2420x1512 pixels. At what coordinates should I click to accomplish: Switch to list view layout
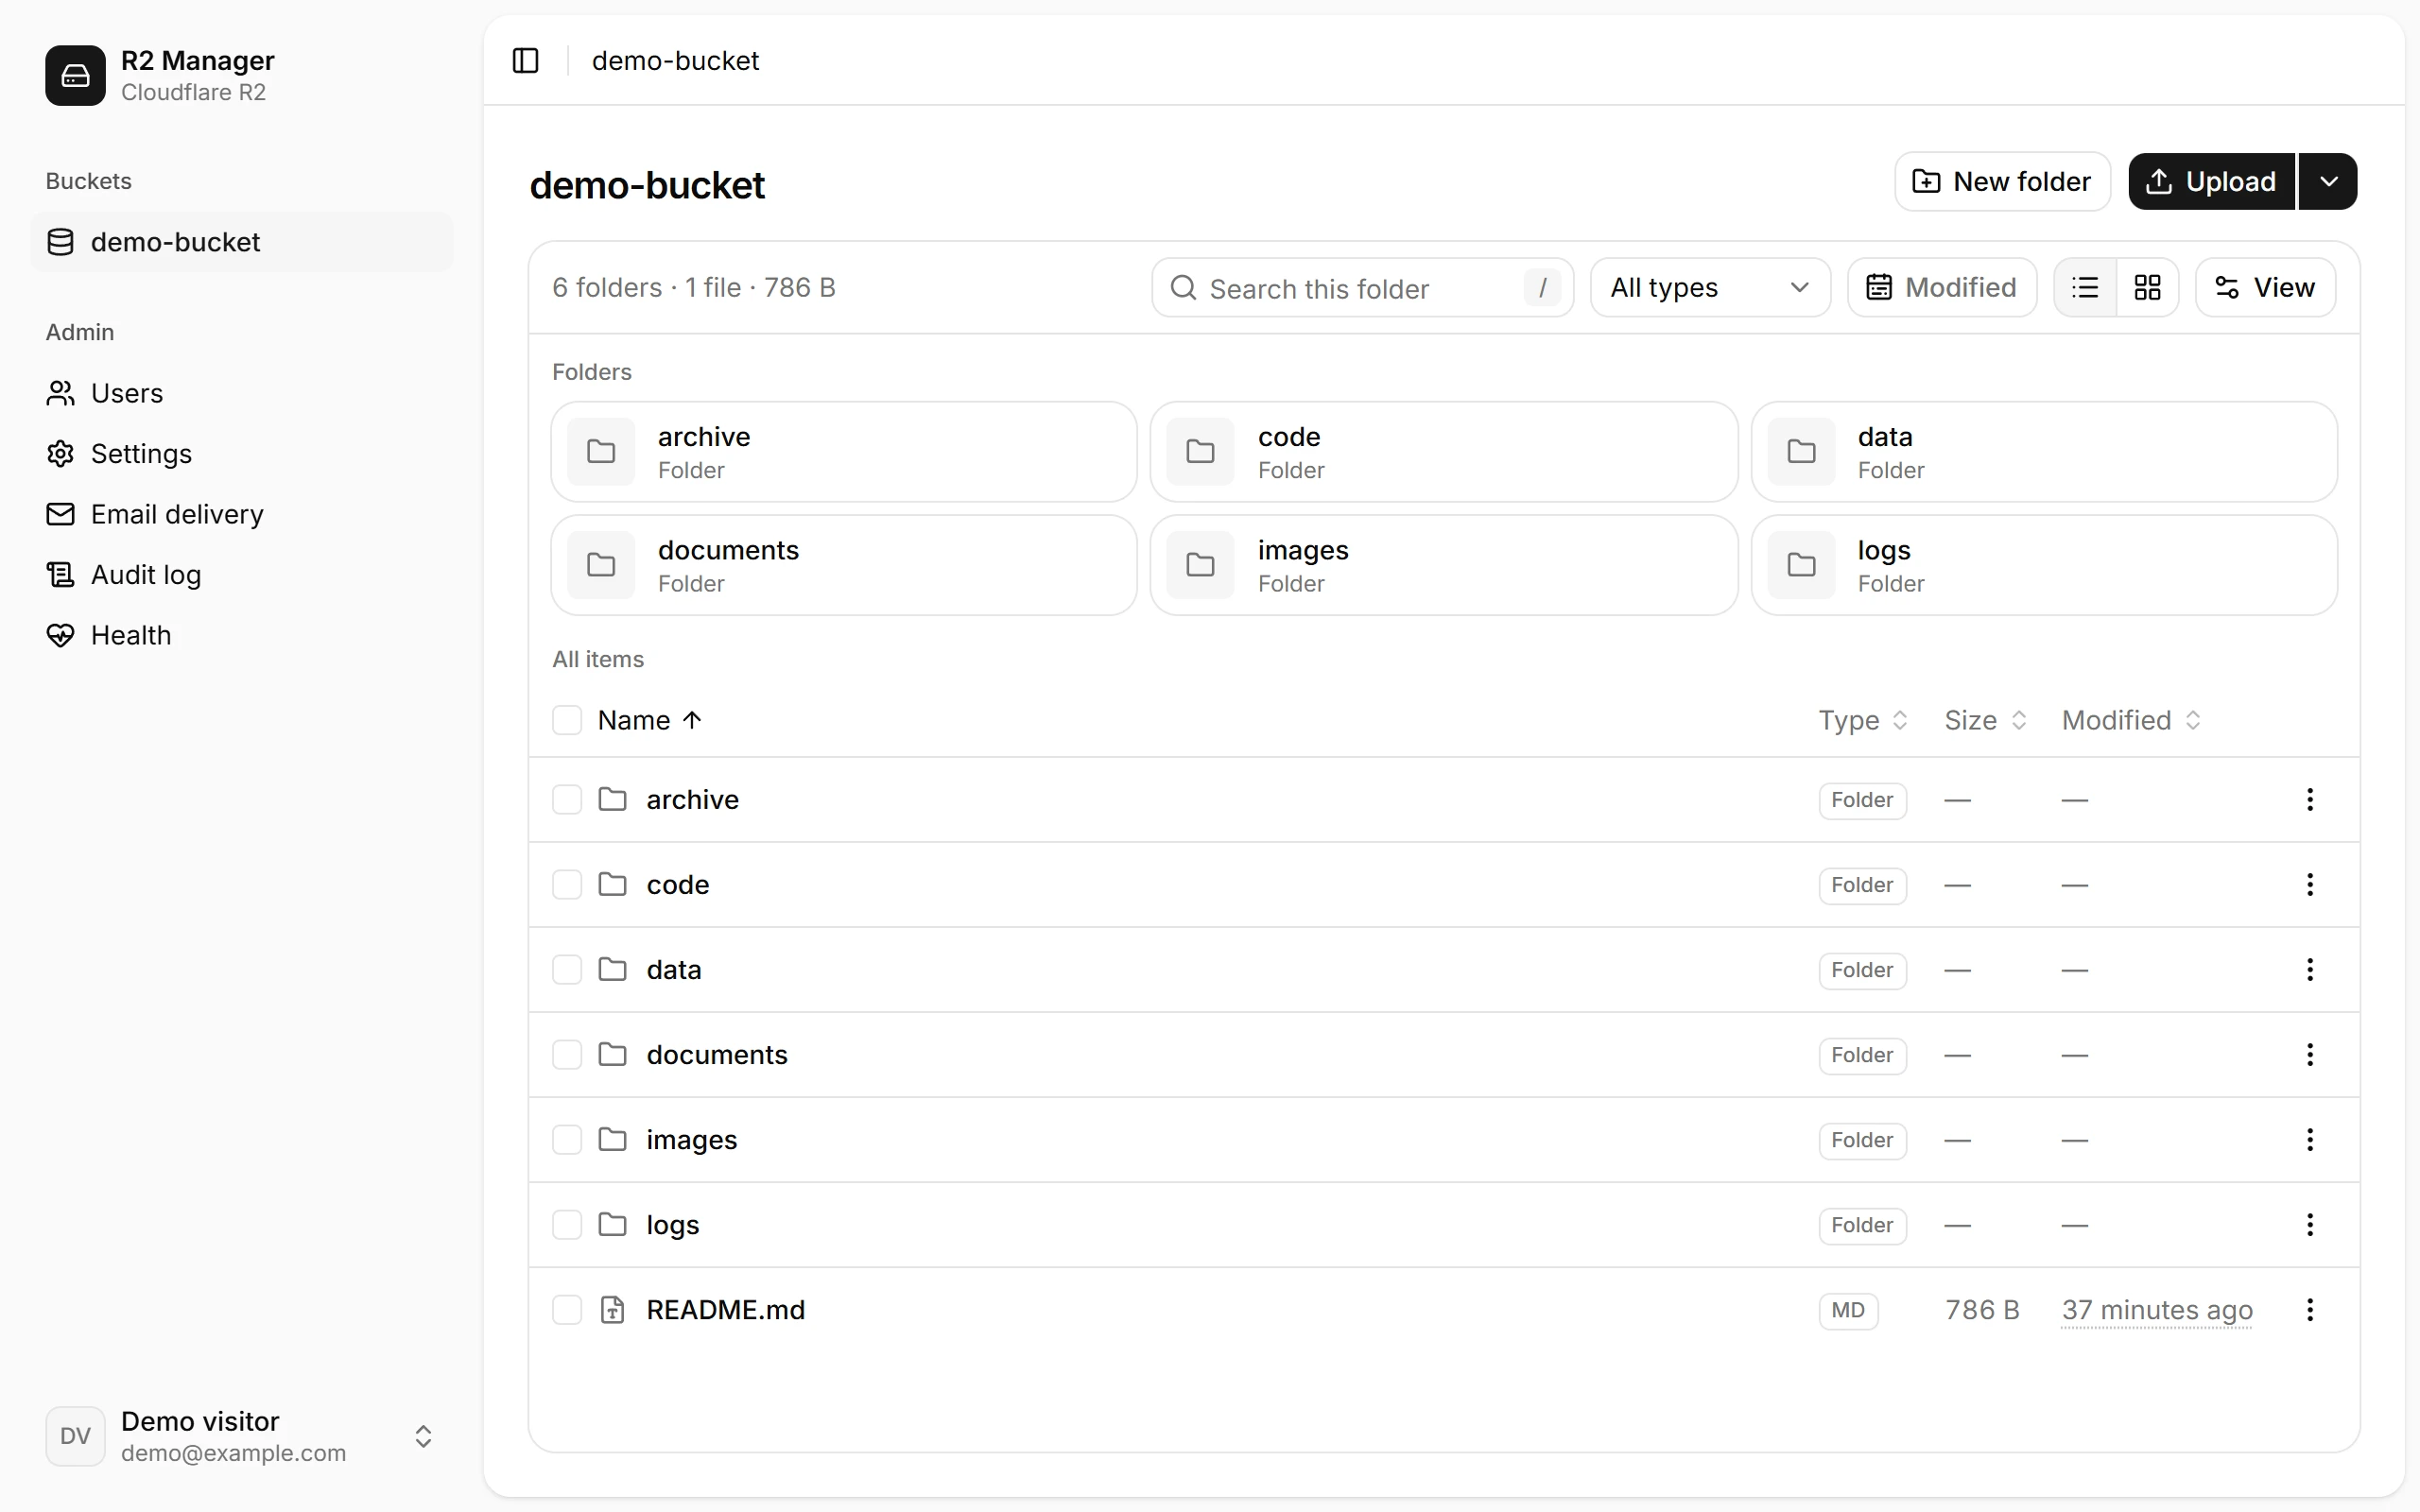pos(2085,288)
